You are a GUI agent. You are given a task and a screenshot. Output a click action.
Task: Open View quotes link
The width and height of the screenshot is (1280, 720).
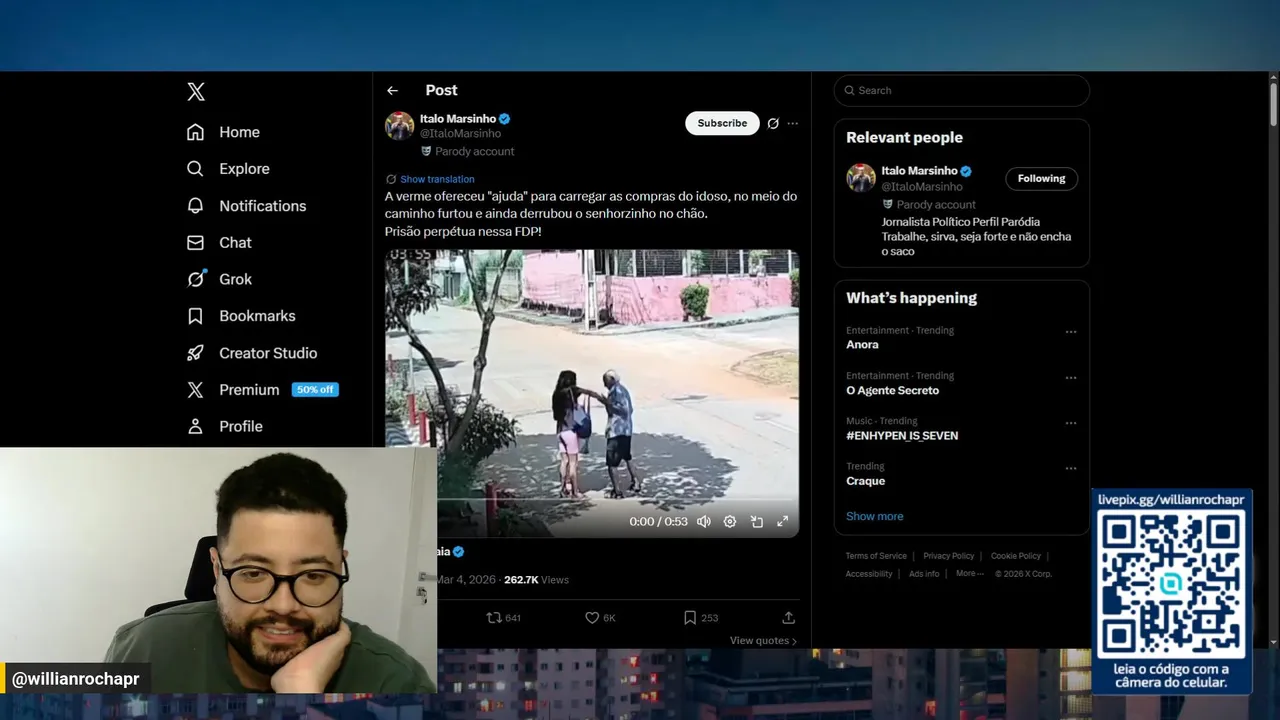763,641
